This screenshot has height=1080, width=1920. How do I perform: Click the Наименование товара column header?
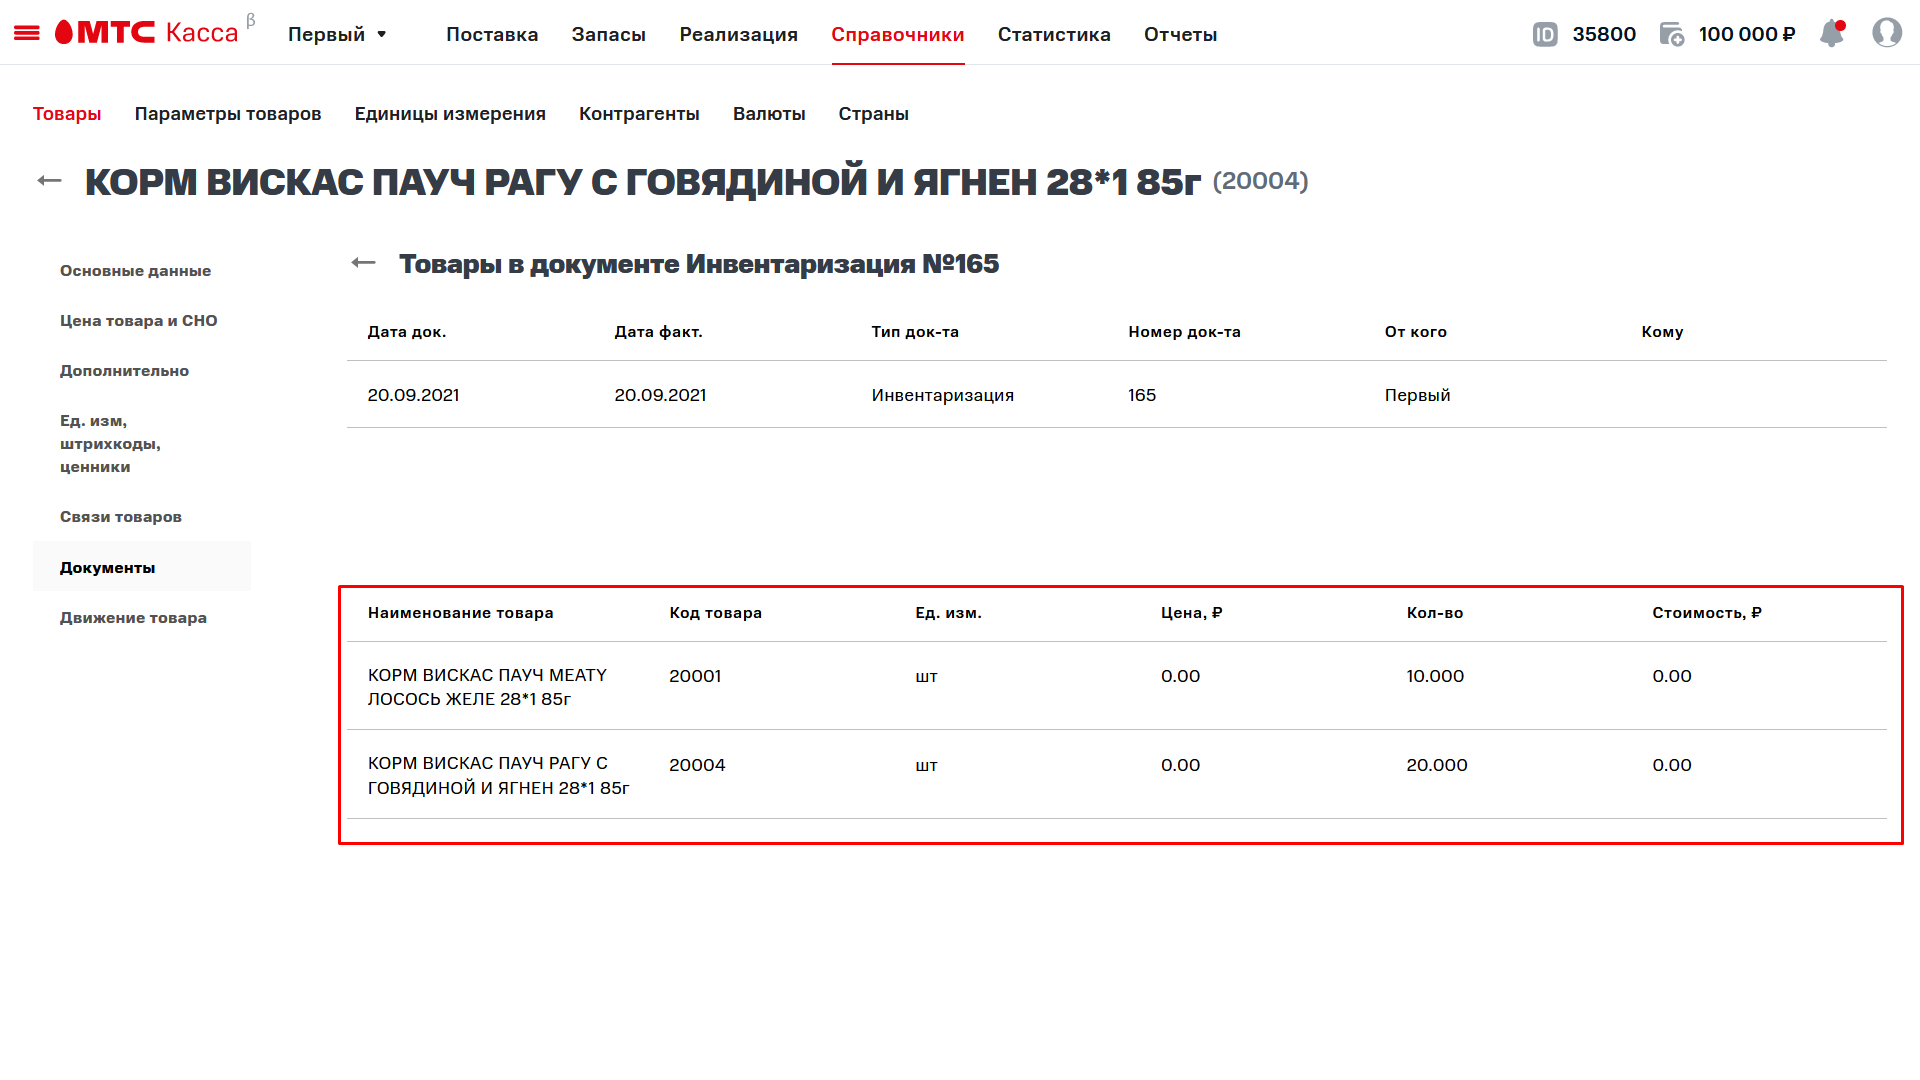pos(461,613)
